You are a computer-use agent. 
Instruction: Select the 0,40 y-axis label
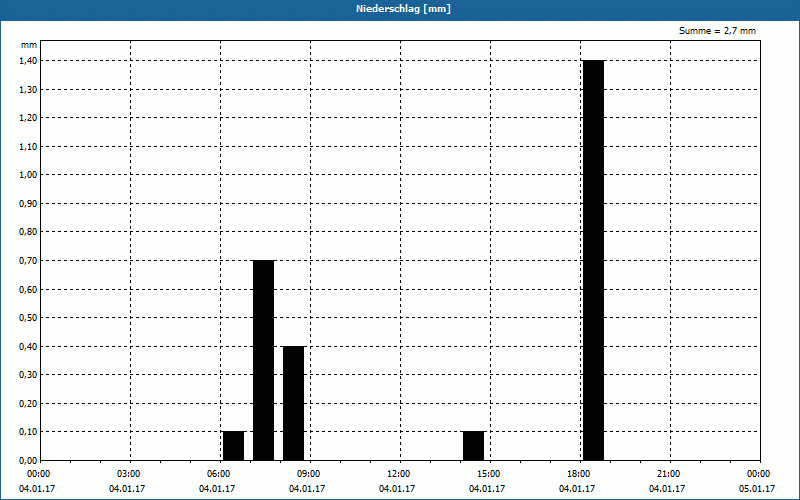coord(29,346)
